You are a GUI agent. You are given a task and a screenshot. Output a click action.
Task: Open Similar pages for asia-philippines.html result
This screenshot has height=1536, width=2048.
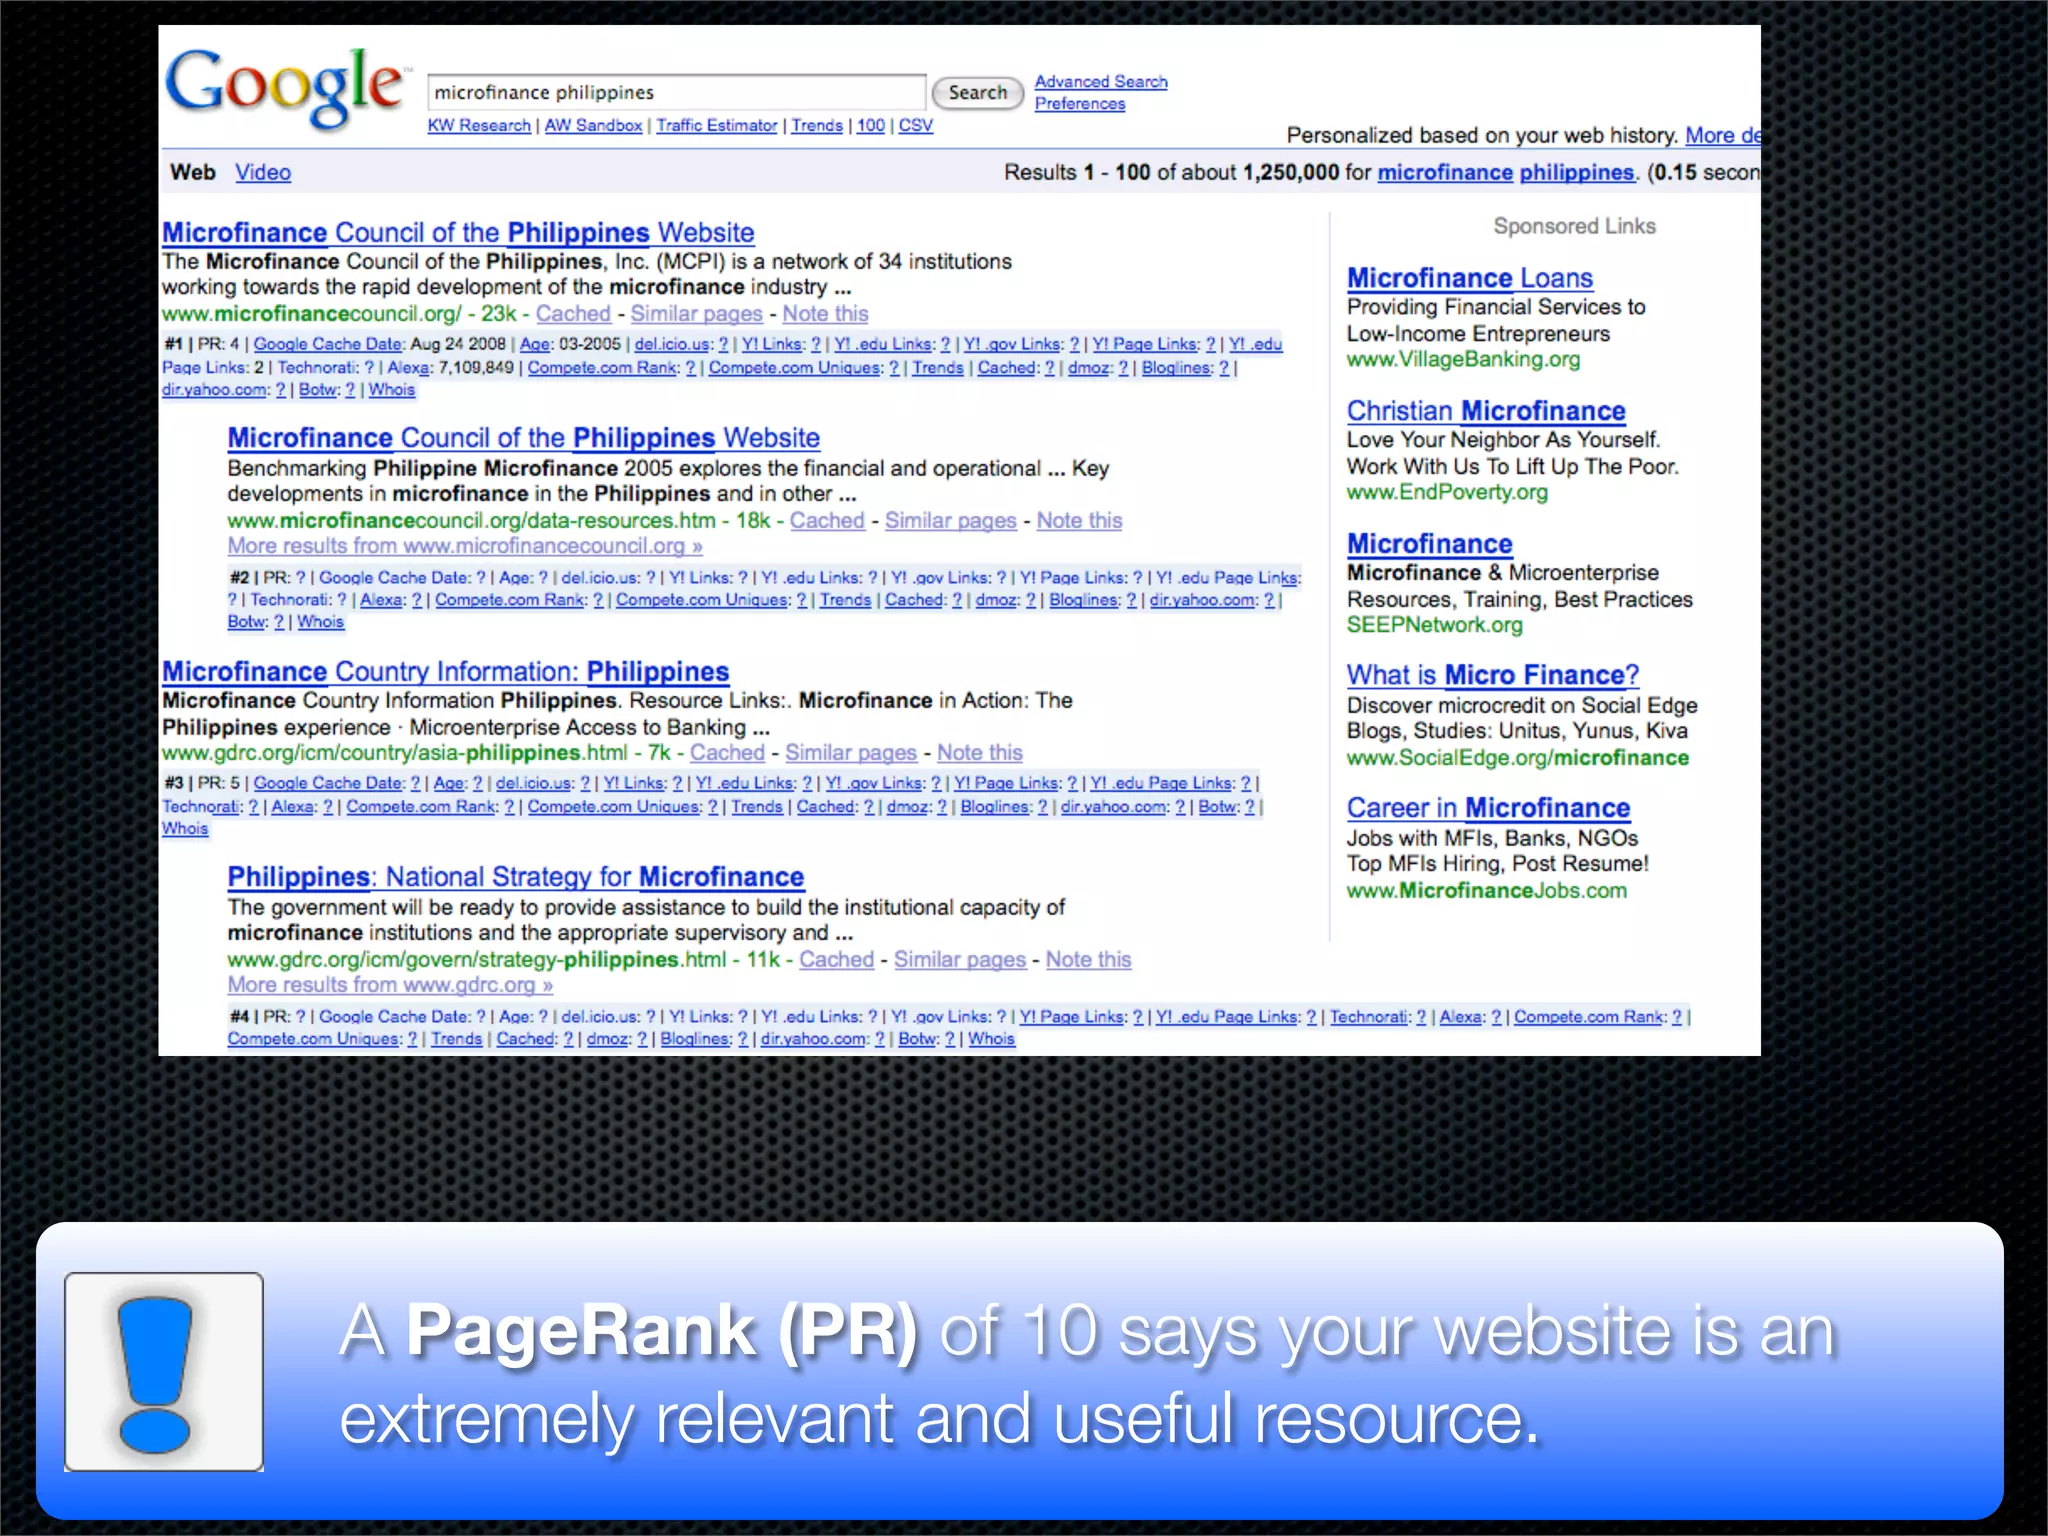click(x=851, y=753)
